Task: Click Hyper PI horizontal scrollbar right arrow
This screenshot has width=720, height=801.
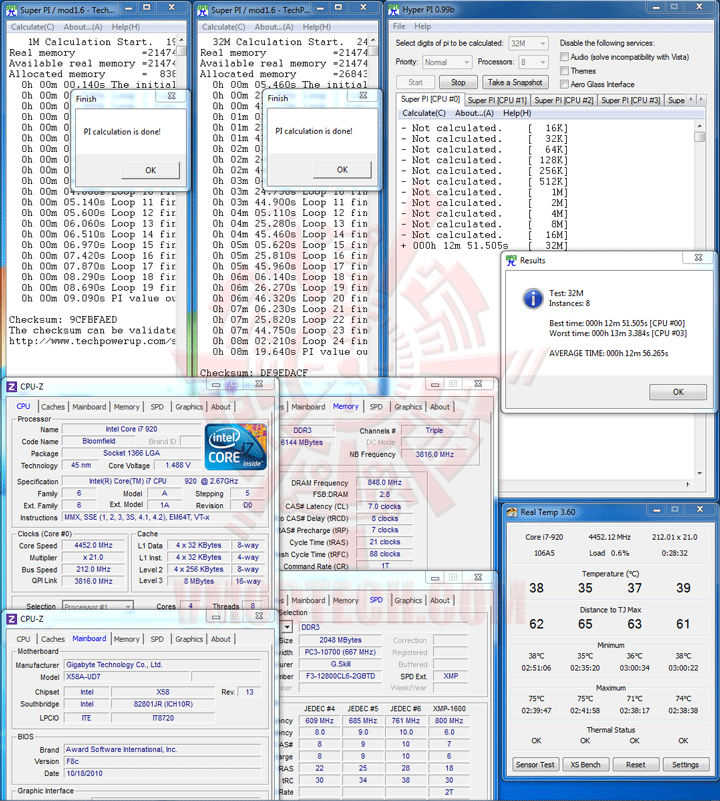Action: tap(688, 484)
